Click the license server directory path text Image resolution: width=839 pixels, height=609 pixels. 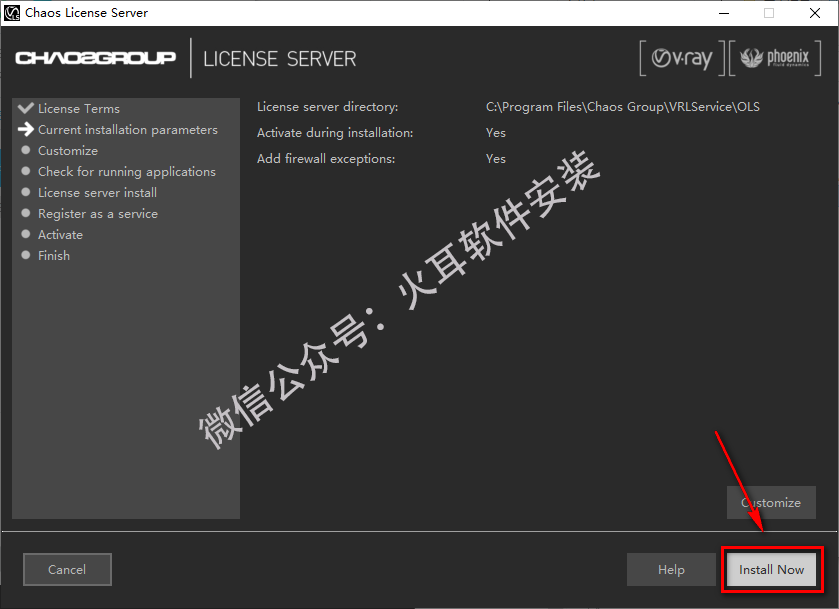pos(622,107)
